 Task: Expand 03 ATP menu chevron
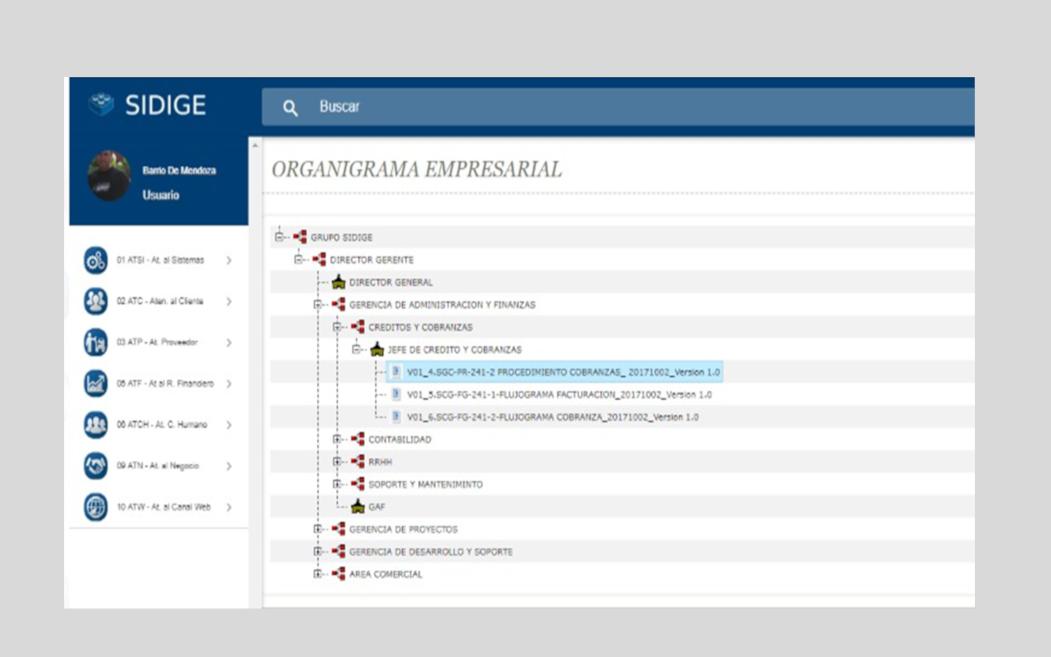[229, 343]
